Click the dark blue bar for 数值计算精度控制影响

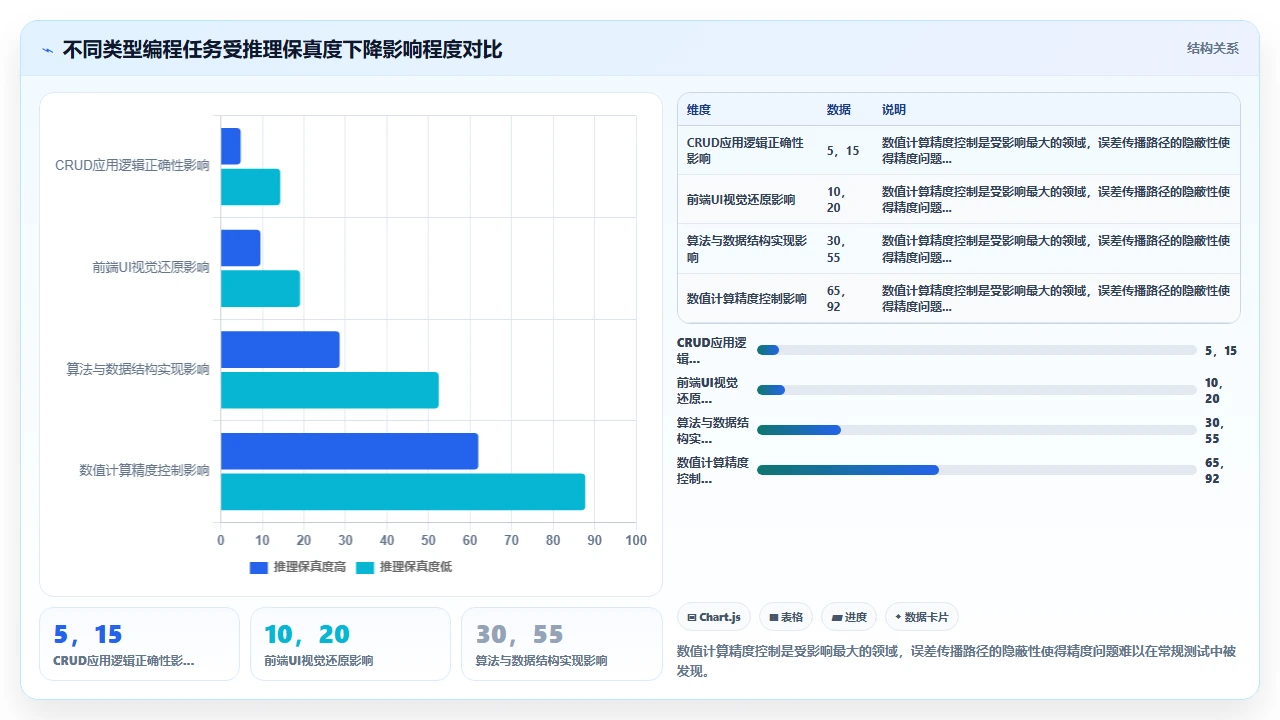tap(349, 451)
